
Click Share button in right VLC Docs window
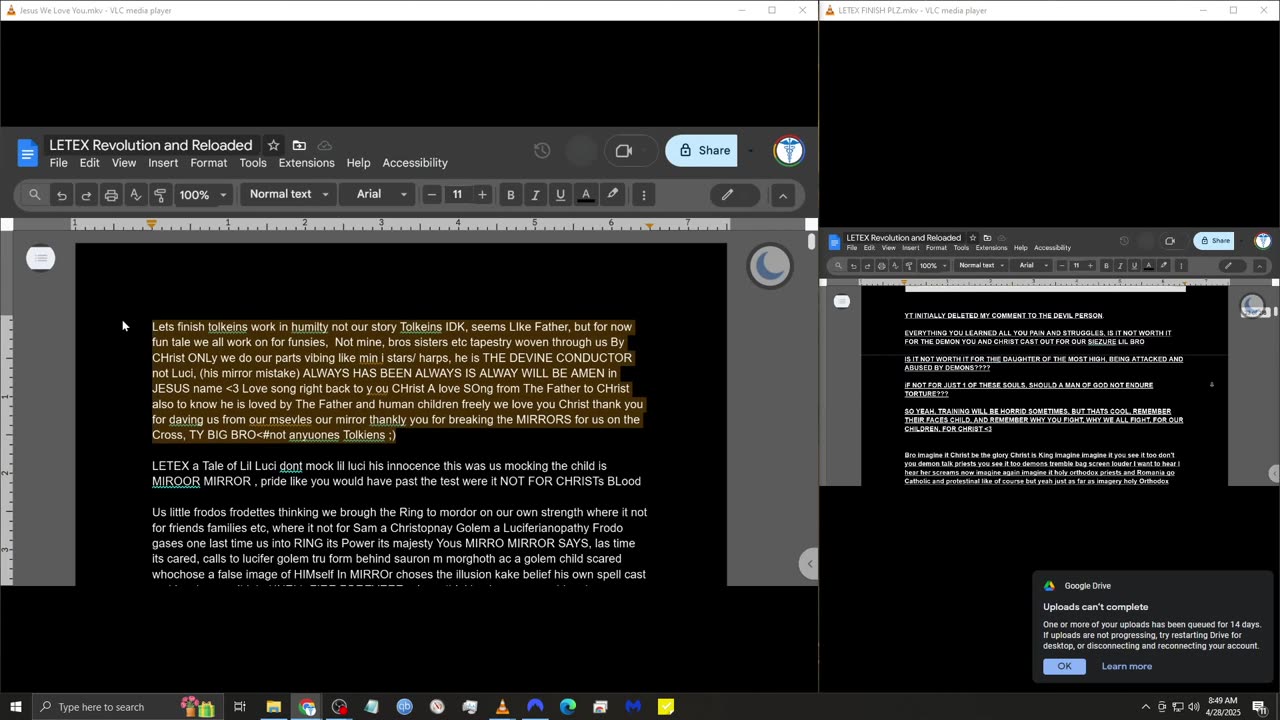pyautogui.click(x=1215, y=241)
